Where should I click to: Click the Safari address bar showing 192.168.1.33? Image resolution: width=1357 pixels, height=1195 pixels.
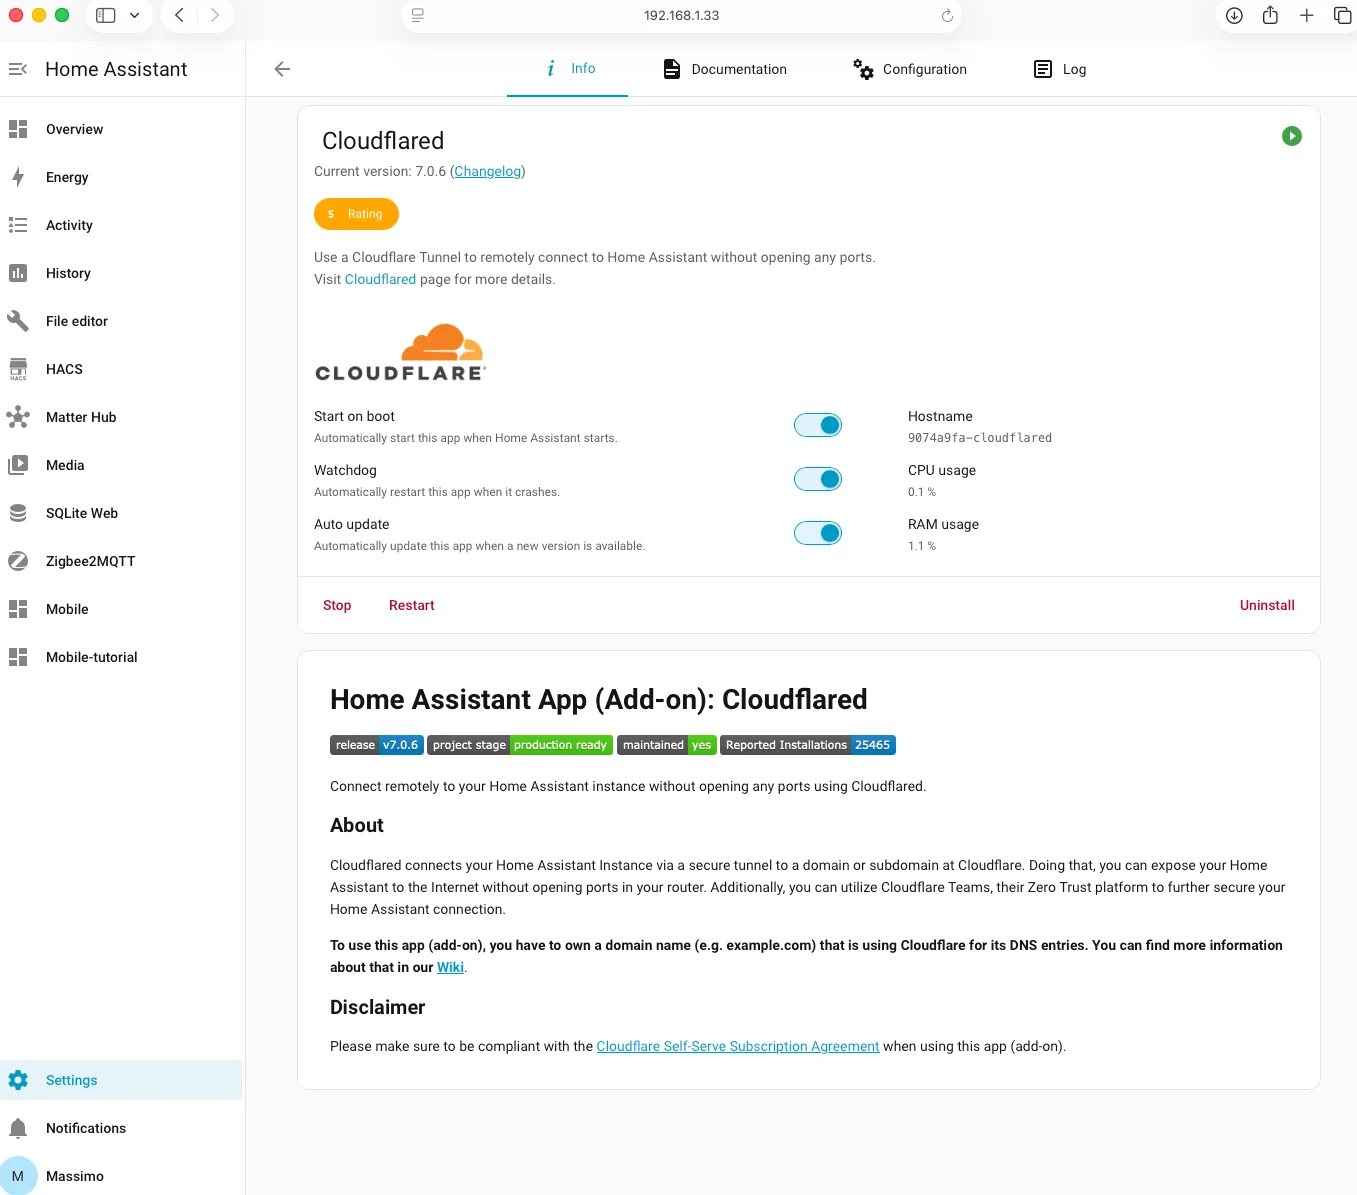(681, 15)
